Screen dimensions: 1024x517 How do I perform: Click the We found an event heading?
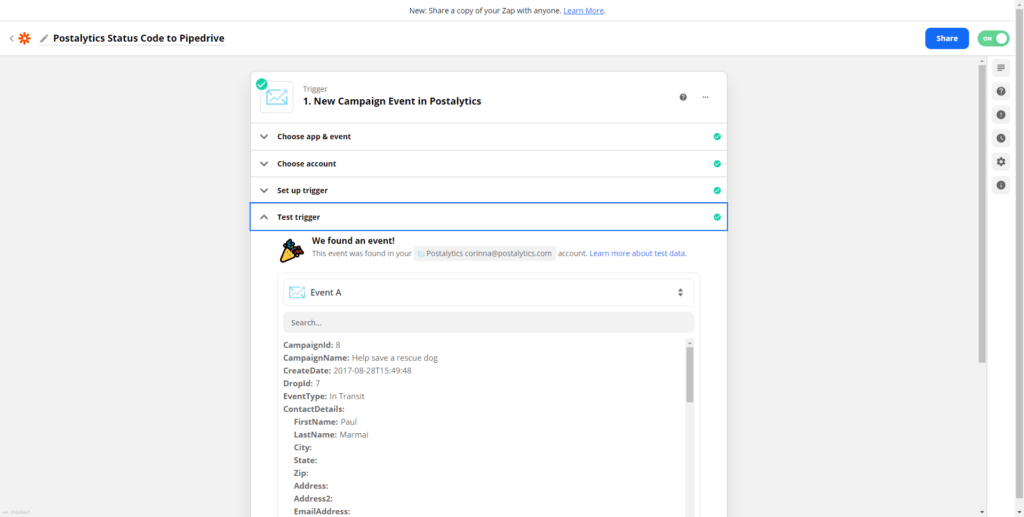pos(353,241)
